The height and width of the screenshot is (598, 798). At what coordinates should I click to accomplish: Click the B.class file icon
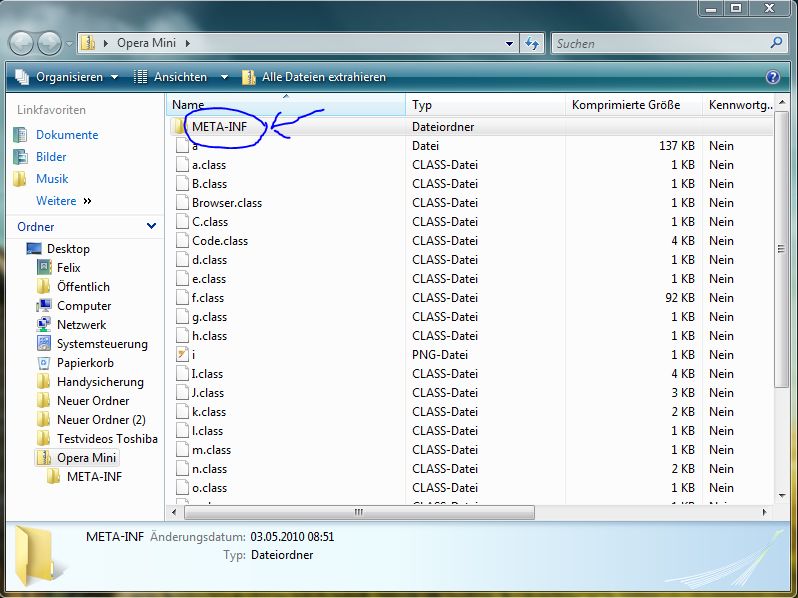(182, 183)
